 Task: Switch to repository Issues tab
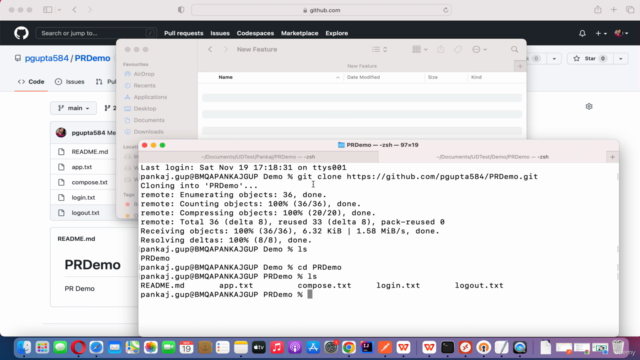(x=70, y=82)
